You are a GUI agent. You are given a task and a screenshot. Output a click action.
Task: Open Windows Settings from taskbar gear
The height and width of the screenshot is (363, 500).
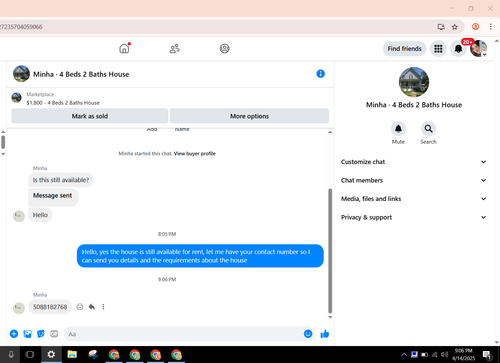point(51,354)
